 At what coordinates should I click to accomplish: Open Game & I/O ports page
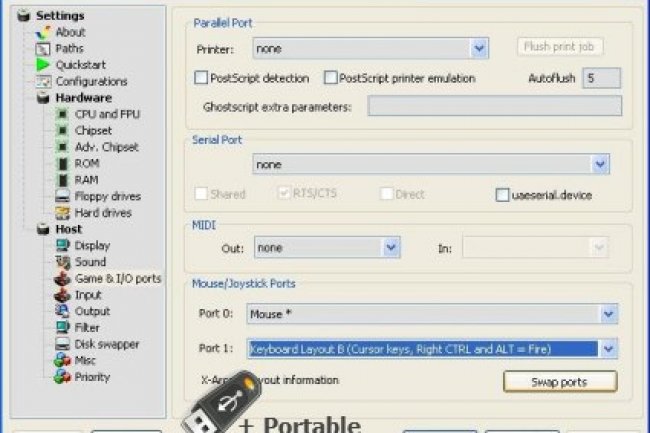coord(117,279)
